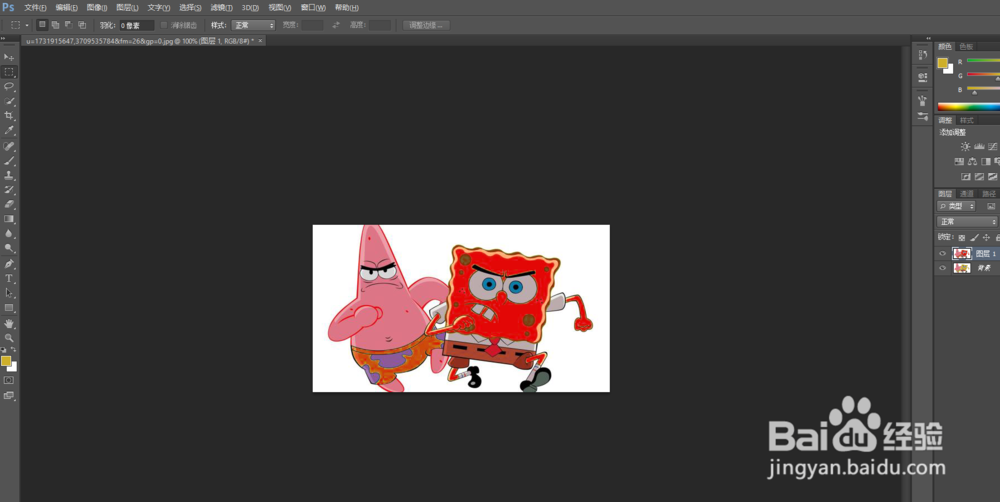Select the Rectangular Marquee tool in toolbox
Image resolution: width=1000 pixels, height=502 pixels.
[9, 72]
